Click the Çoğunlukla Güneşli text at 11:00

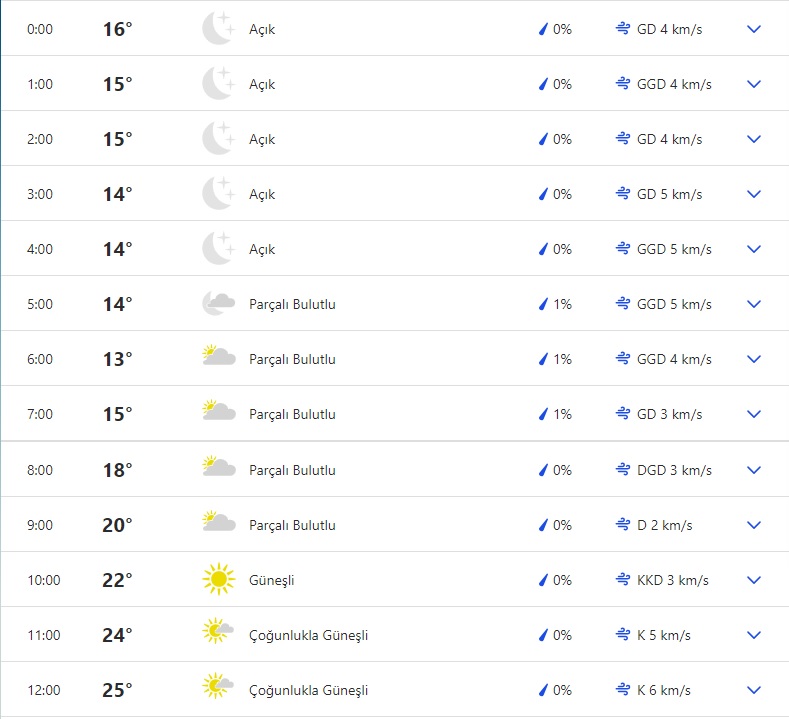point(308,635)
